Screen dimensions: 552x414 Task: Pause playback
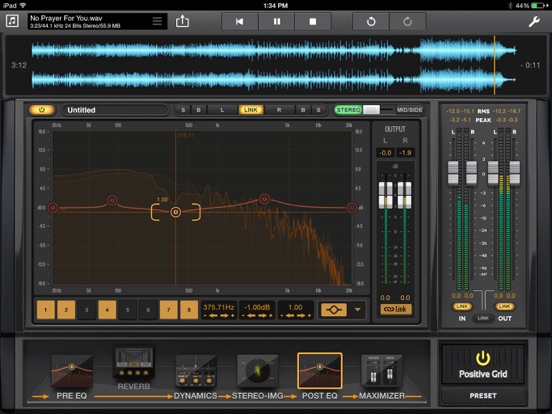coord(277,21)
